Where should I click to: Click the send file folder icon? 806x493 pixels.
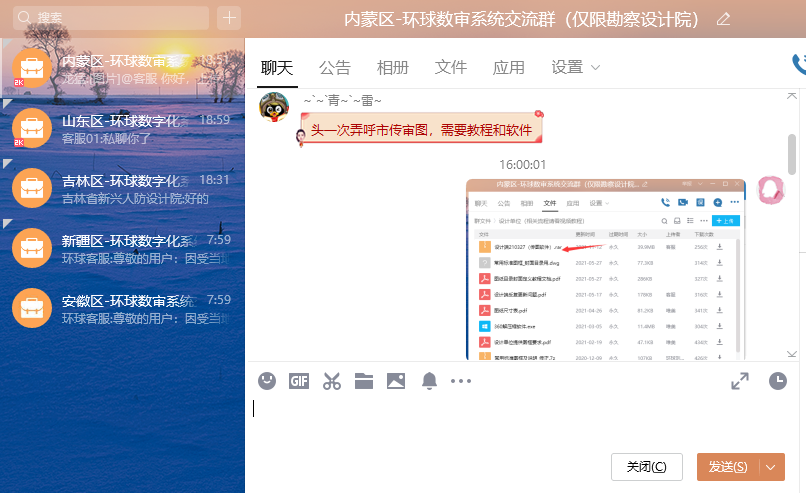[x=364, y=381]
